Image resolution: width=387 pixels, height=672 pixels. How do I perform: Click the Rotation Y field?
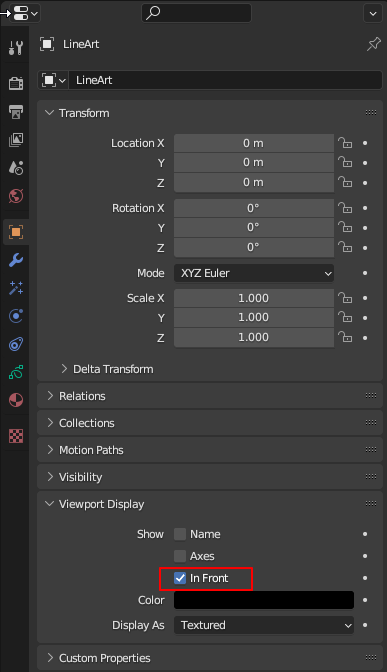tap(254, 228)
